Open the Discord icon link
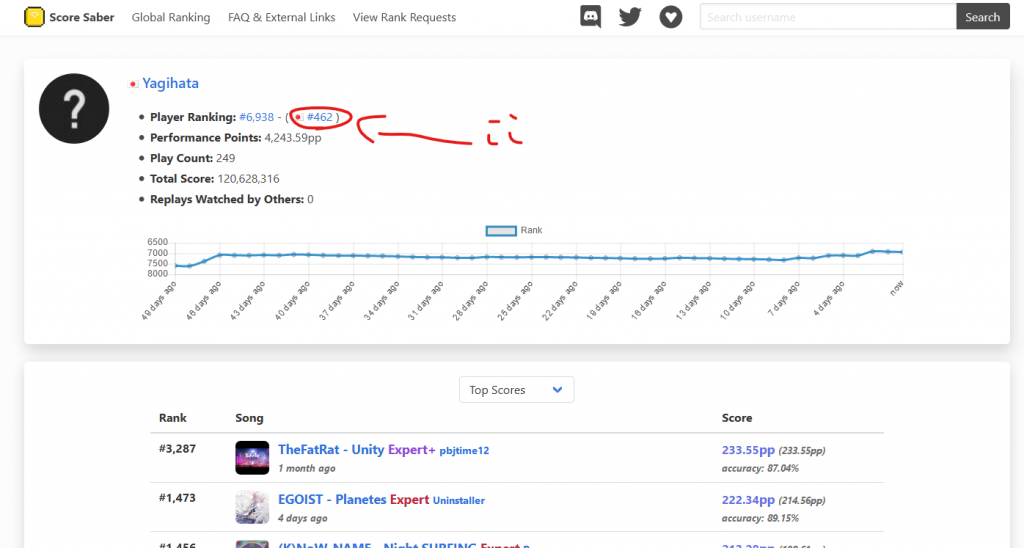The image size is (1024, 548). pos(590,17)
